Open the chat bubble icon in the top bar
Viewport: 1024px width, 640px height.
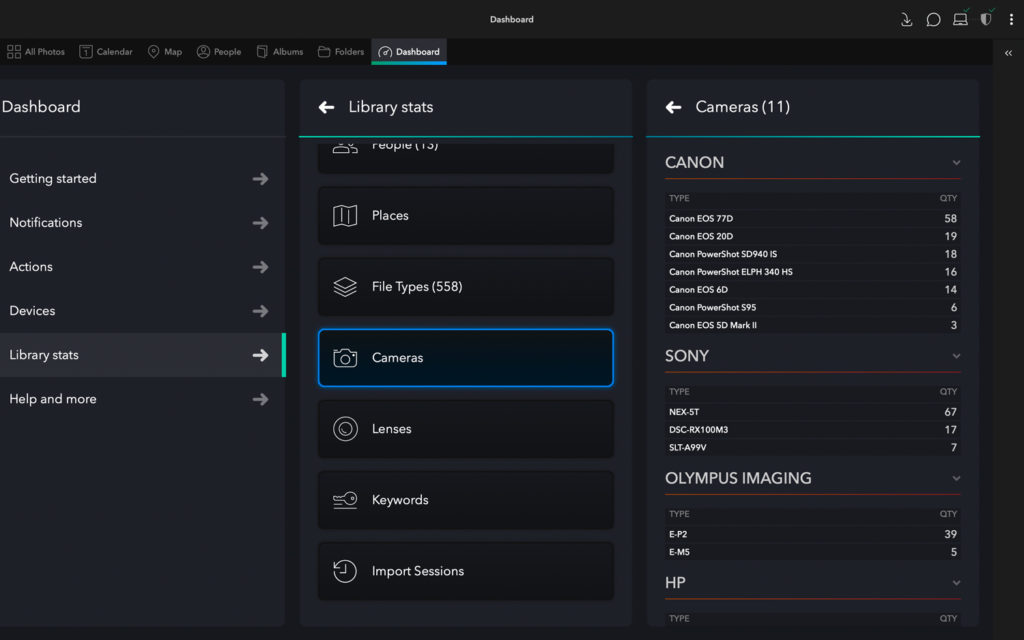click(933, 20)
